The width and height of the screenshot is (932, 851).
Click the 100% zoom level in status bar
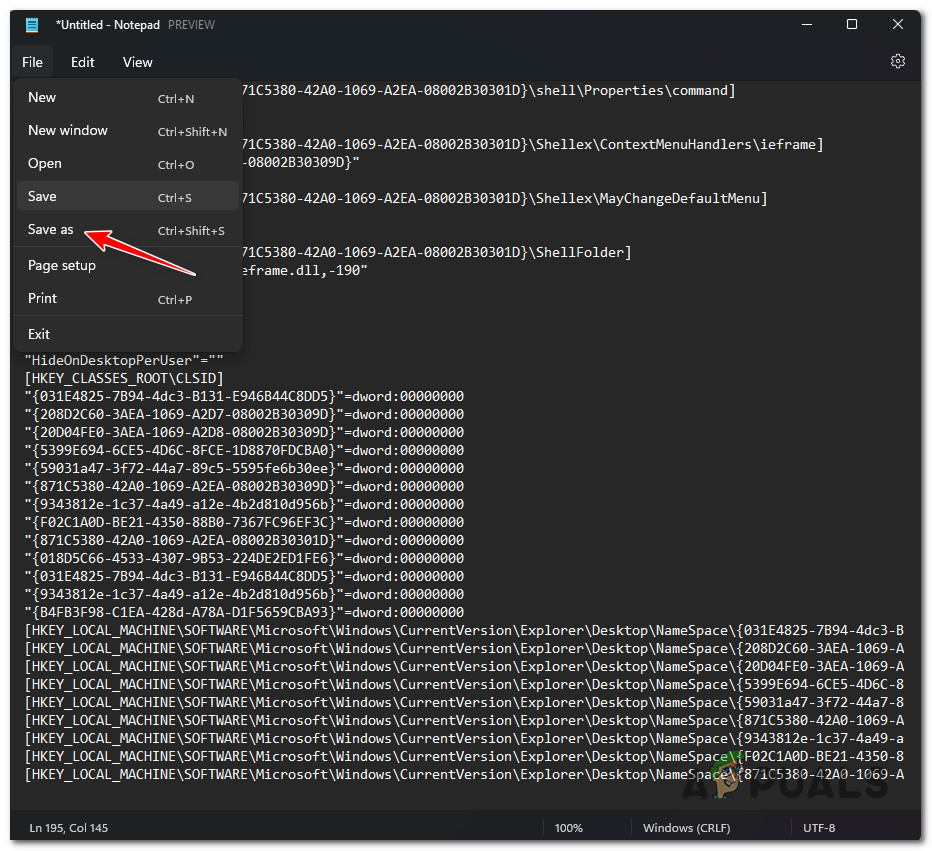(x=568, y=827)
